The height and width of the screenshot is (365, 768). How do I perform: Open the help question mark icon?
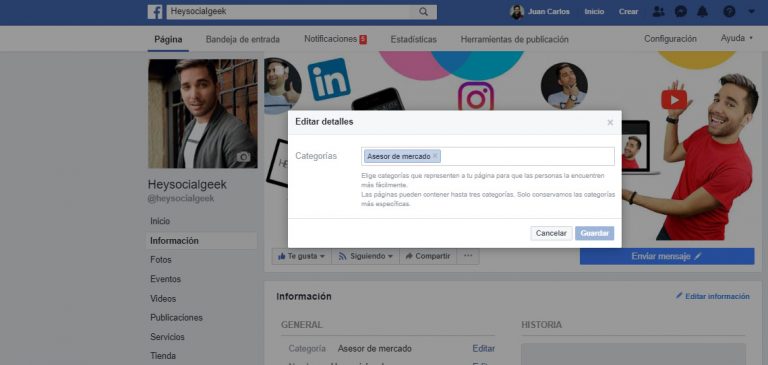click(x=729, y=12)
